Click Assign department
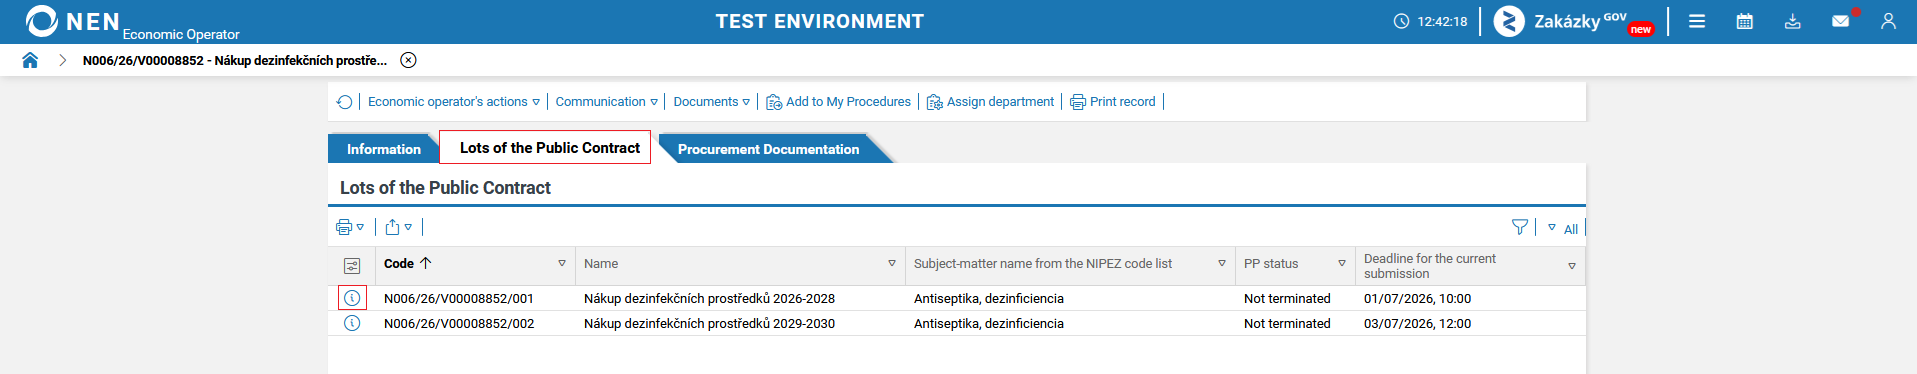The width and height of the screenshot is (1917, 374). (x=990, y=102)
